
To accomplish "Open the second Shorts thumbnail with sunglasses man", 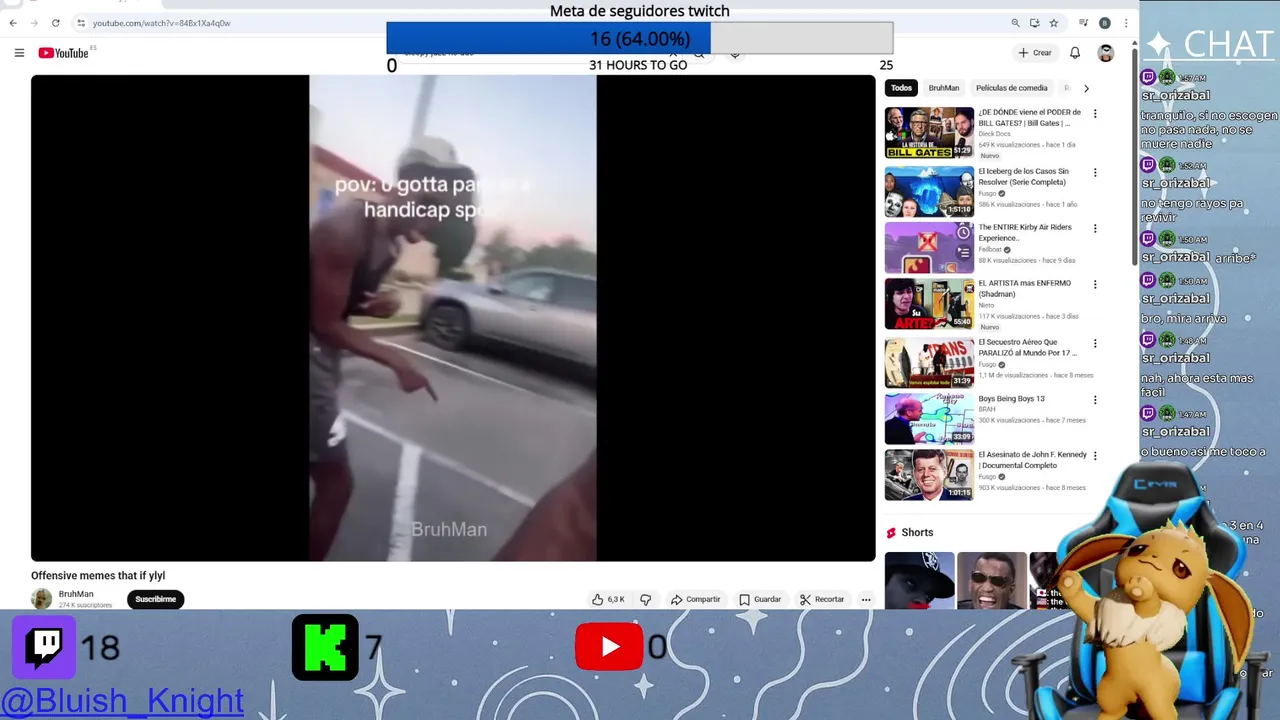I will (x=991, y=580).
